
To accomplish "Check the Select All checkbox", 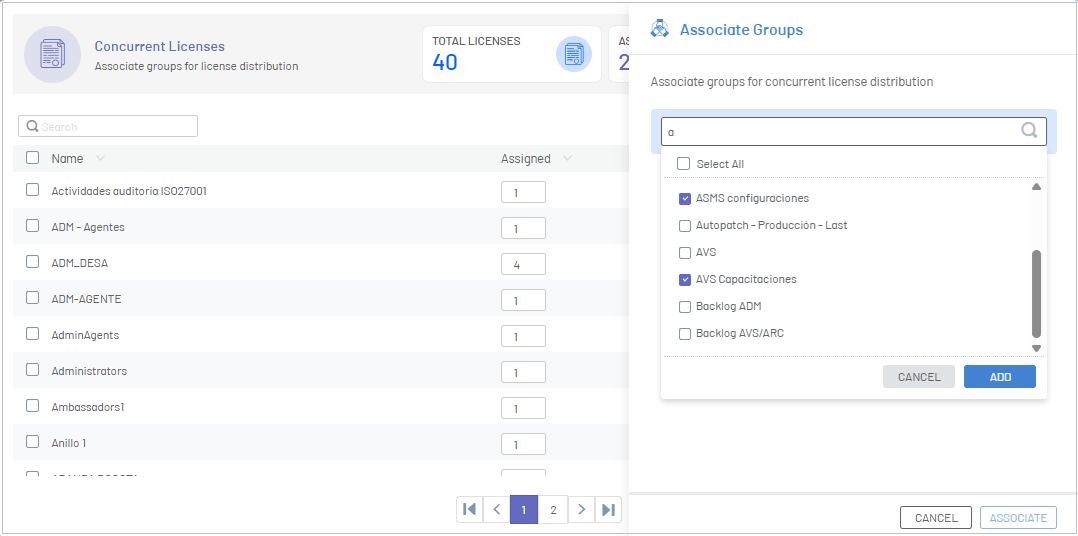I will click(683, 164).
